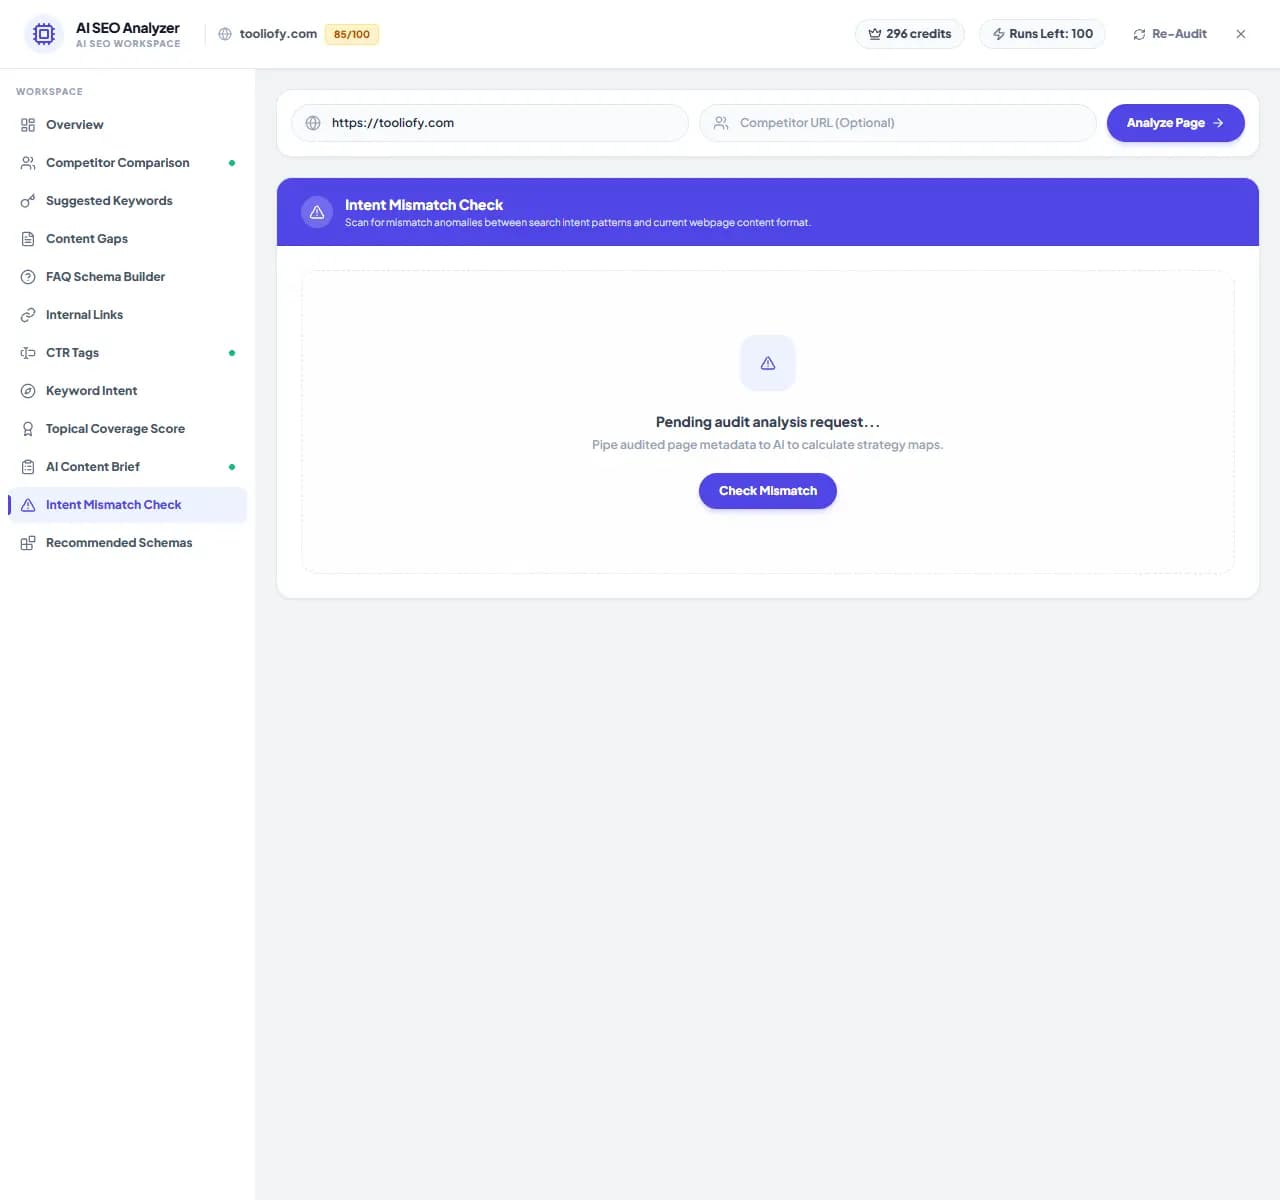Viewport: 1280px width, 1200px height.
Task: Click the 85/100 score badge
Action: (x=352, y=34)
